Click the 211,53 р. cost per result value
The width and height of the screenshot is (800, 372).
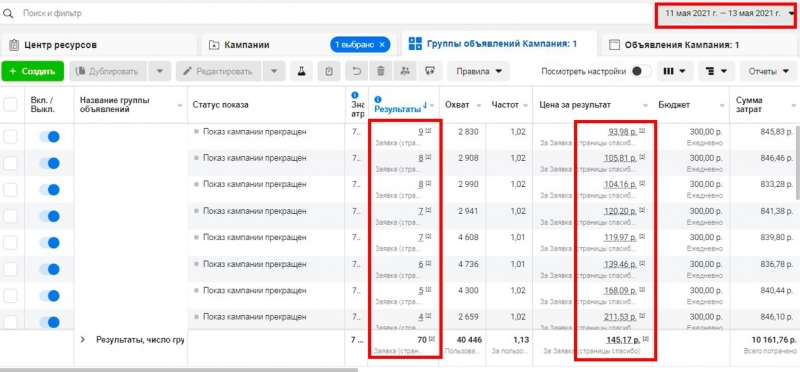click(620, 317)
